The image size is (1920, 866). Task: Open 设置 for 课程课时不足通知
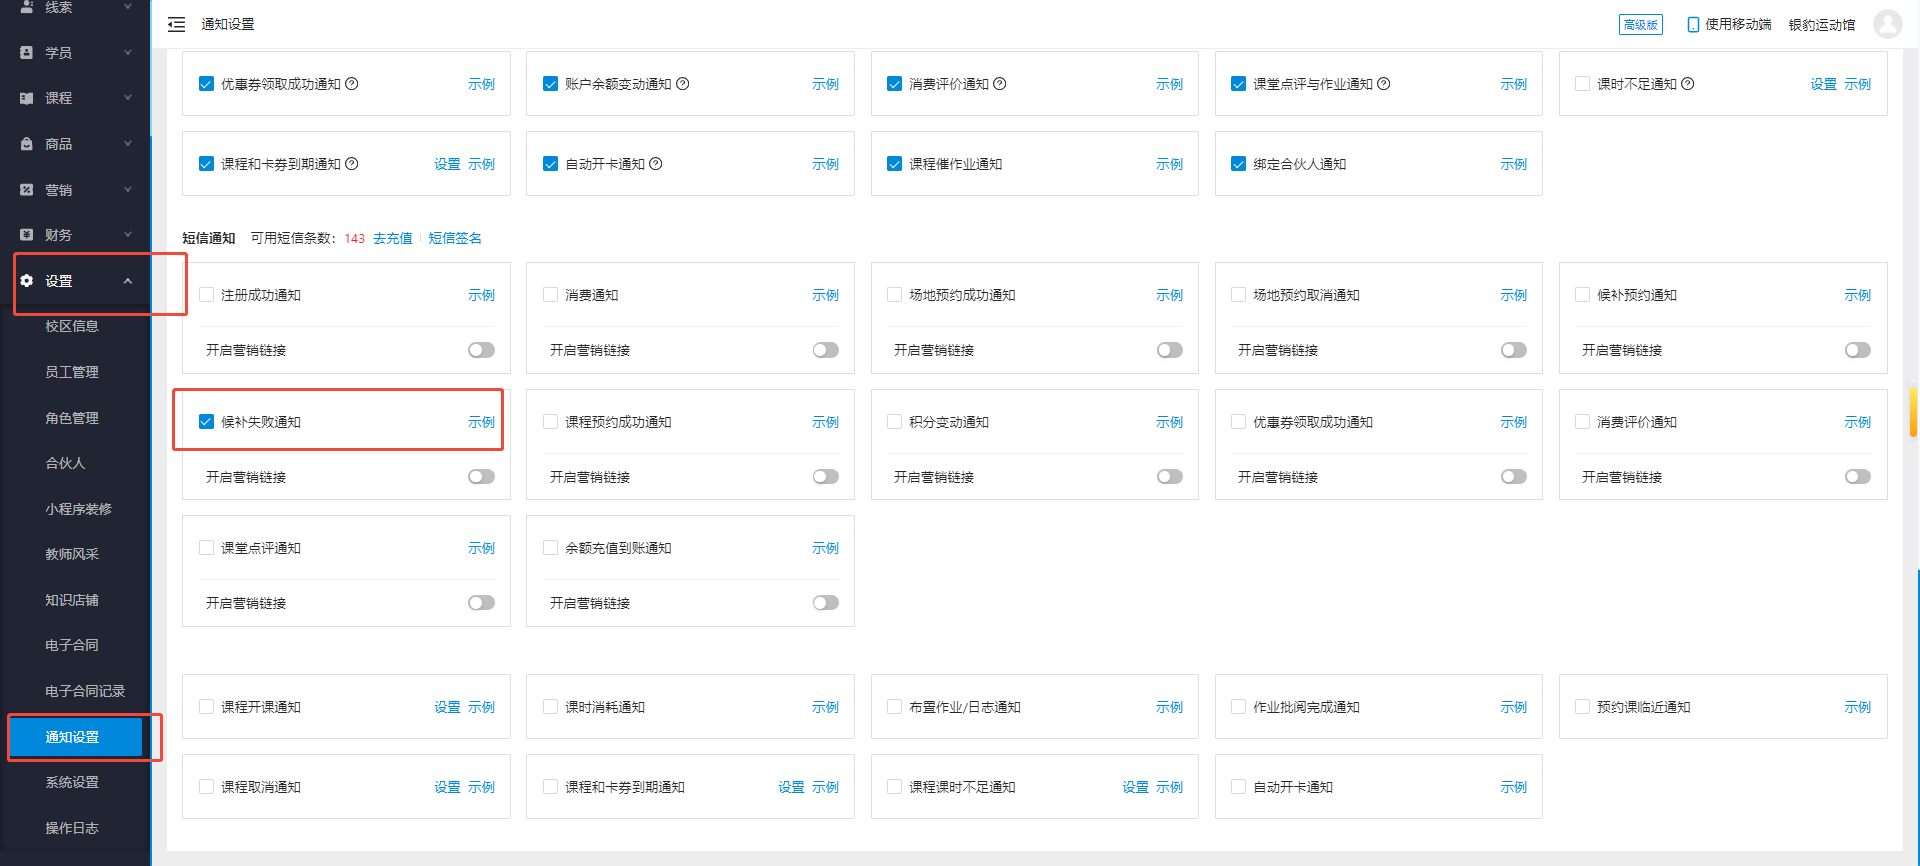coord(1135,787)
